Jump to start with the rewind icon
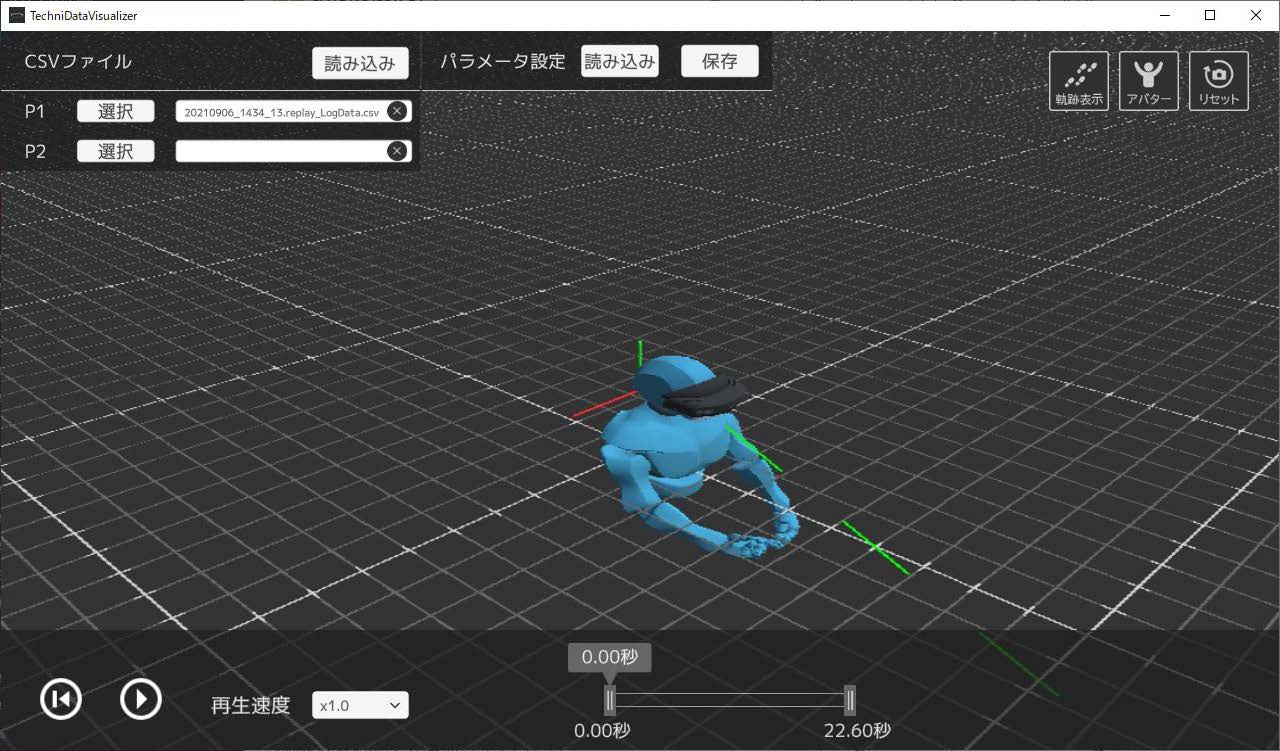 [x=61, y=699]
